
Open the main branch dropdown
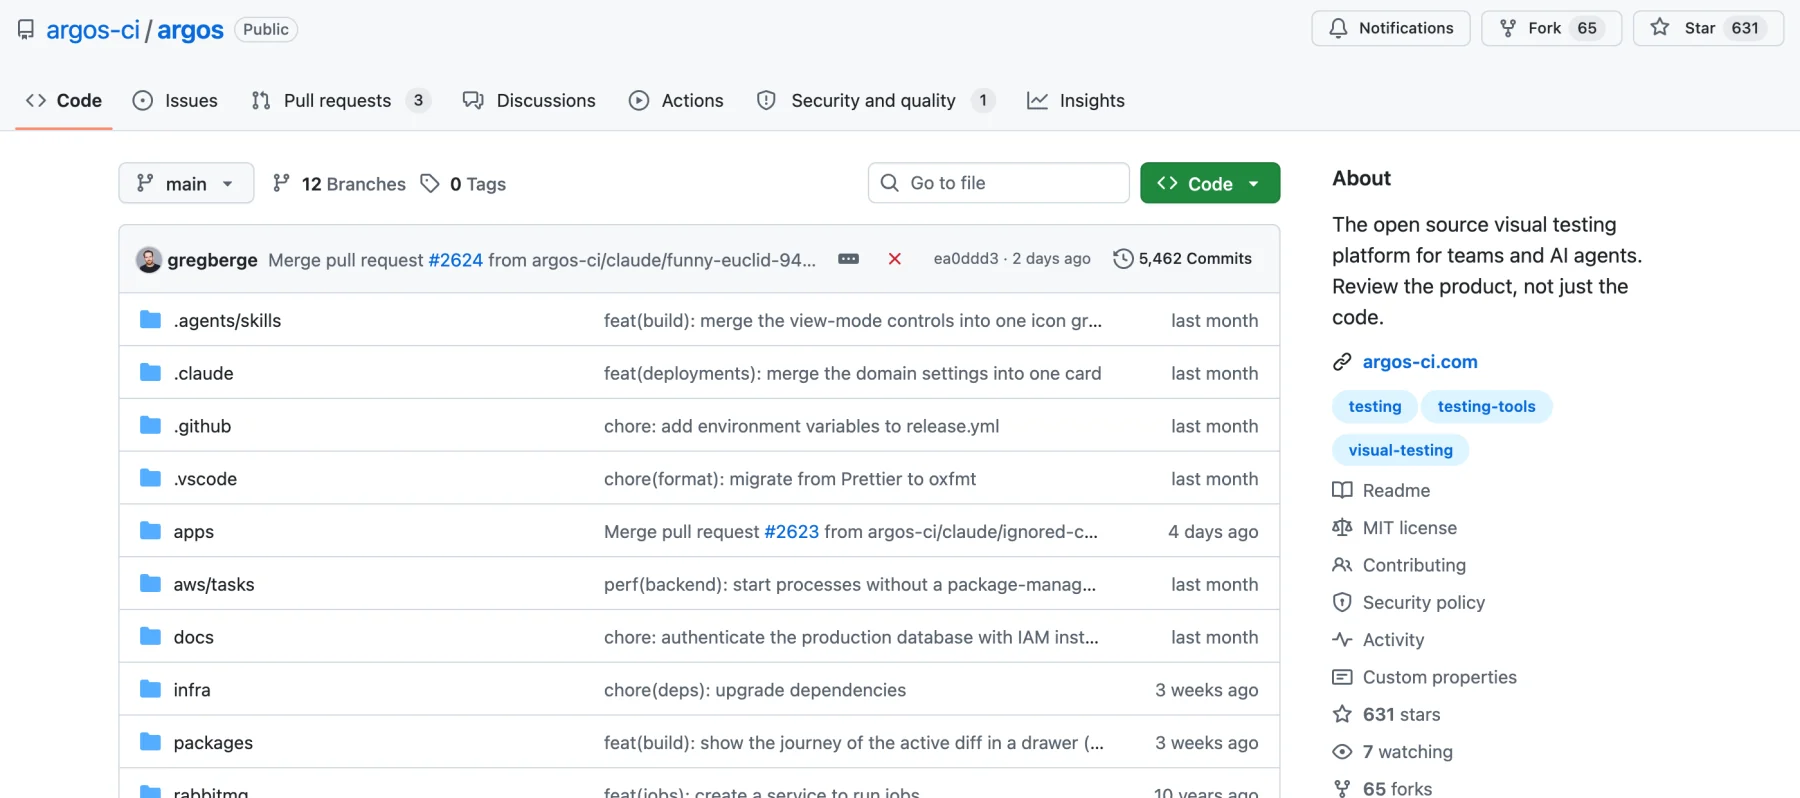[x=186, y=183]
